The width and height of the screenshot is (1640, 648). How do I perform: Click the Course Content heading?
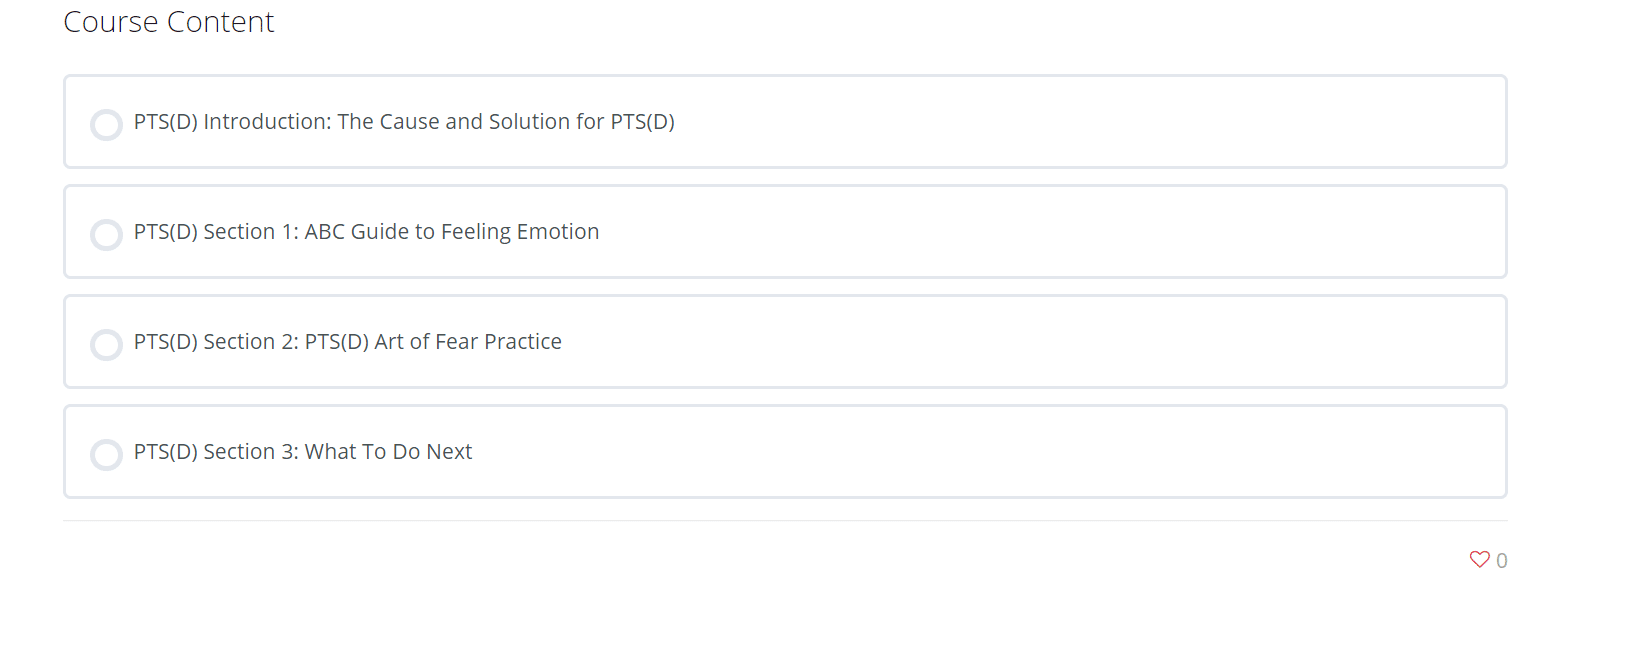[x=169, y=22]
